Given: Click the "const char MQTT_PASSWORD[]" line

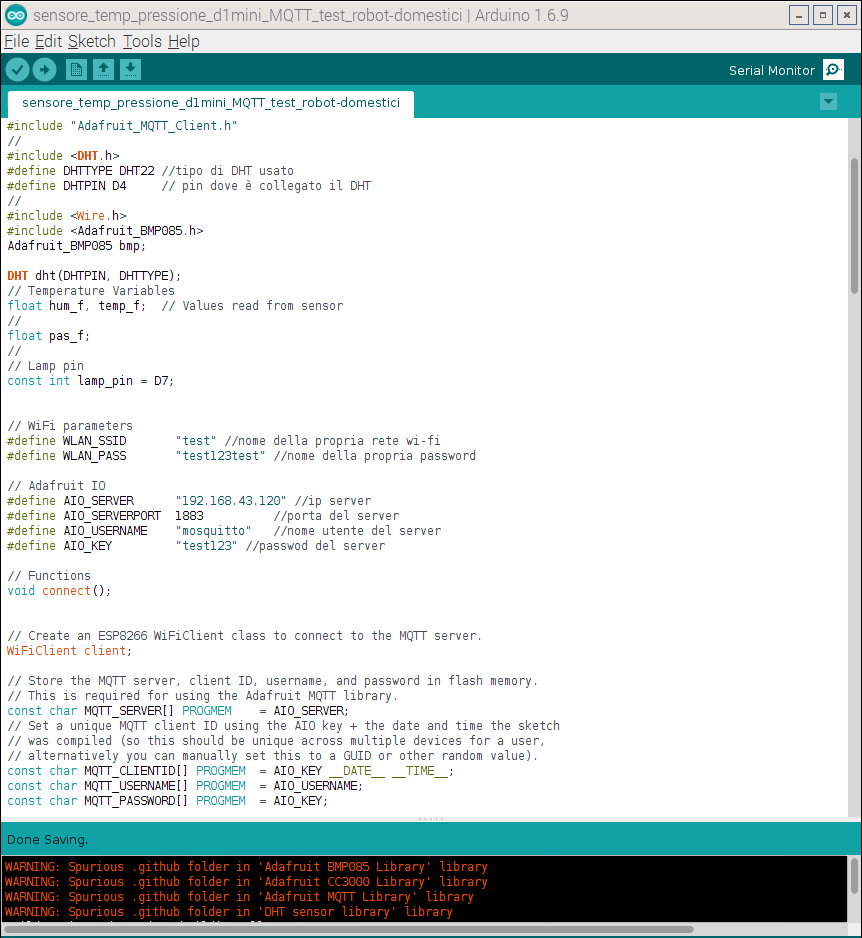Looking at the screenshot, I should pyautogui.click(x=167, y=800).
